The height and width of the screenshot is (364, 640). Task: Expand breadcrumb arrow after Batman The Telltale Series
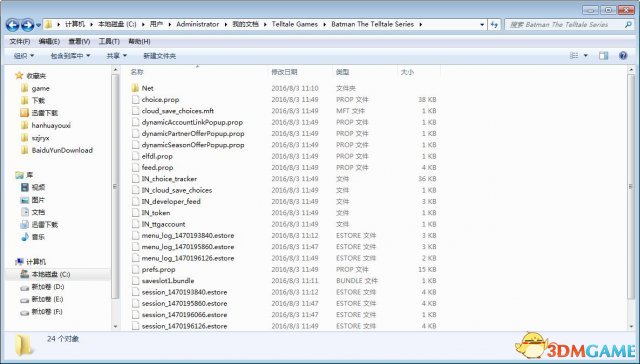[420, 24]
